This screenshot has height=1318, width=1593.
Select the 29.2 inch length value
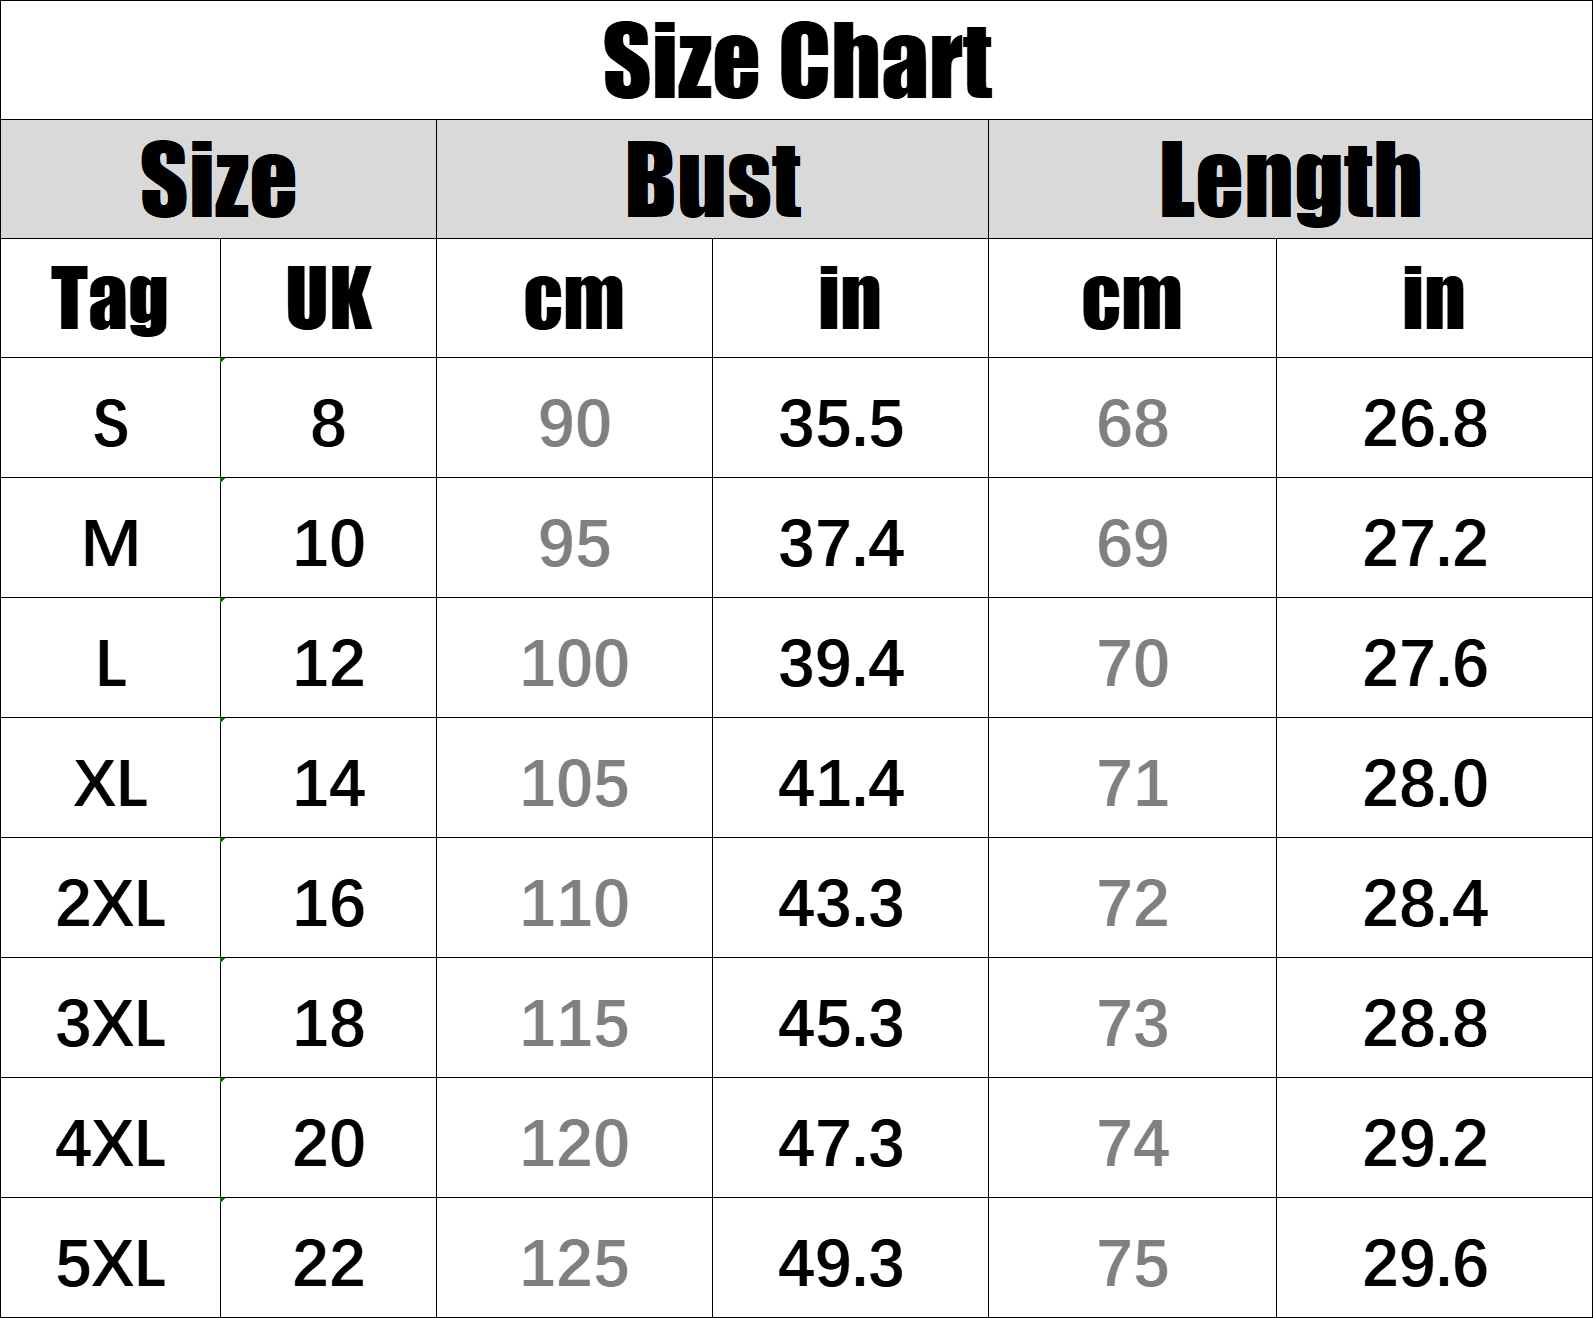pos(1425,1143)
